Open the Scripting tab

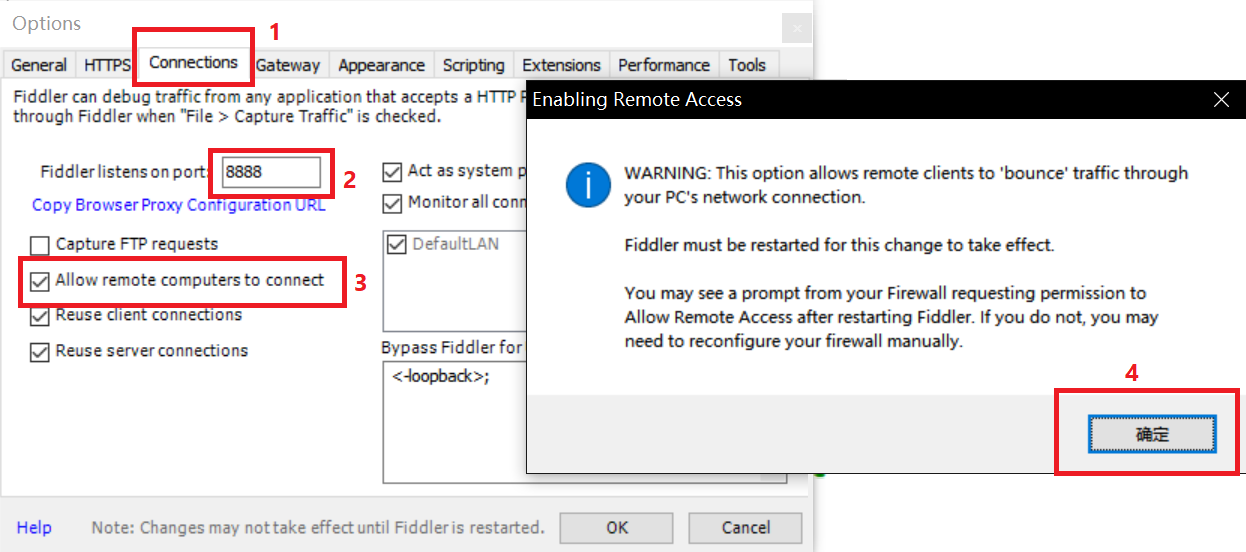(x=473, y=66)
